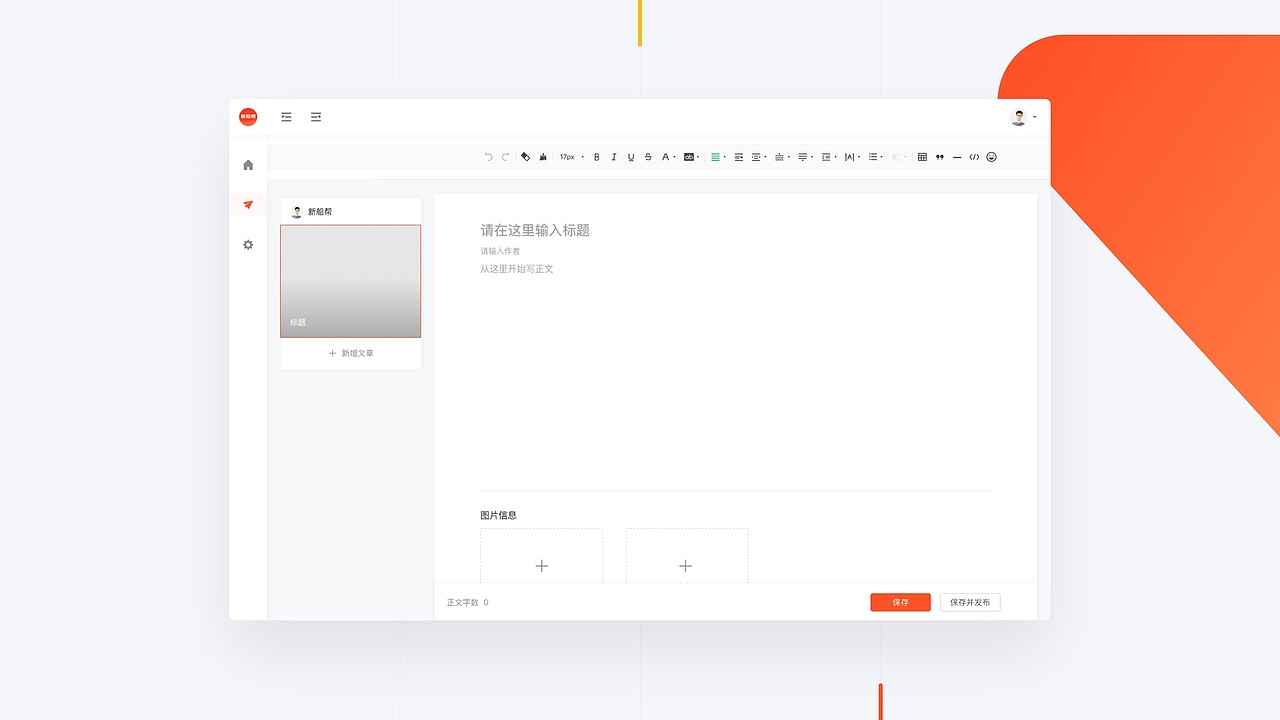
Task: Click the second menu list icon in header
Action: [x=316, y=117]
